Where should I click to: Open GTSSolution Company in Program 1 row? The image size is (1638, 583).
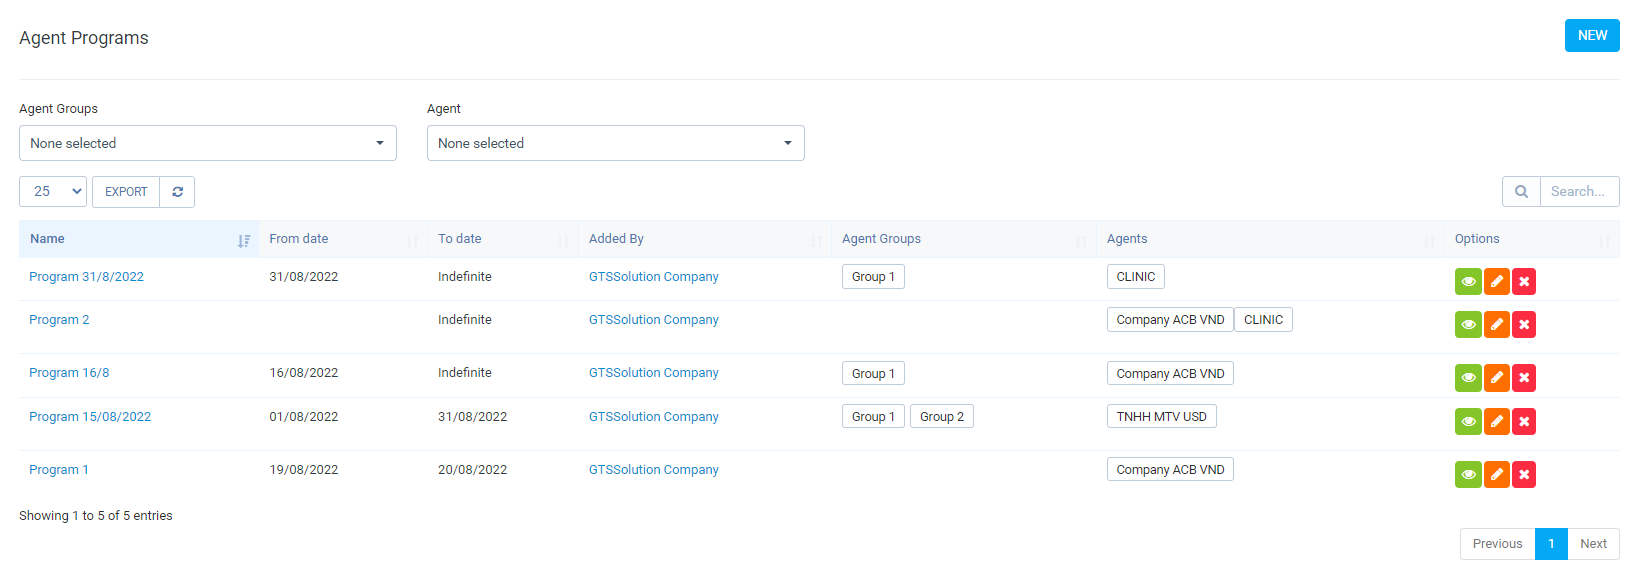[x=654, y=470]
